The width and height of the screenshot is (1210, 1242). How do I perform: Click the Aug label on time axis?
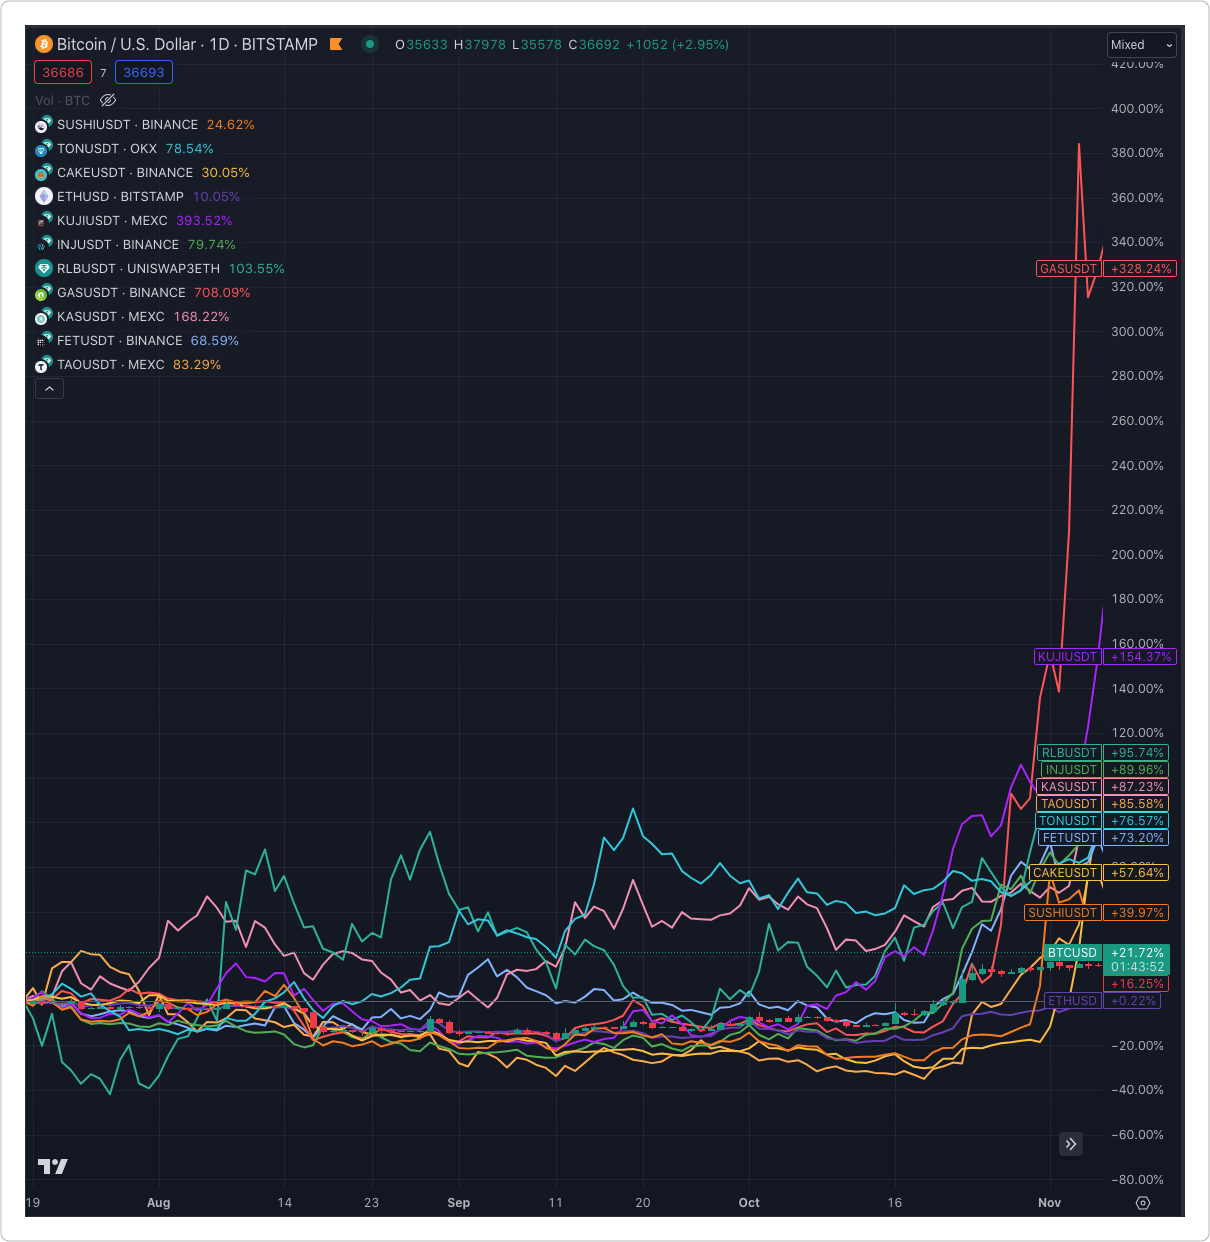coord(159,1203)
